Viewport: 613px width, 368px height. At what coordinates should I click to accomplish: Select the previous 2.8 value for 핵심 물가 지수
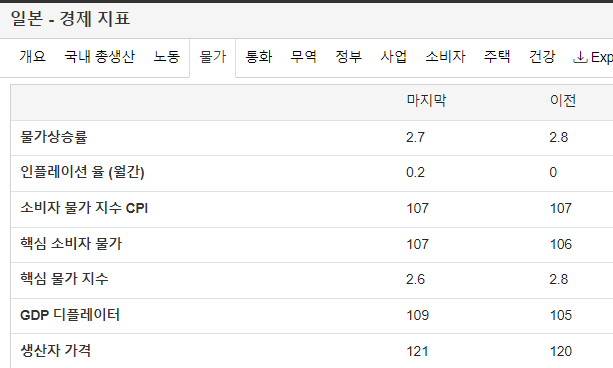coord(559,280)
